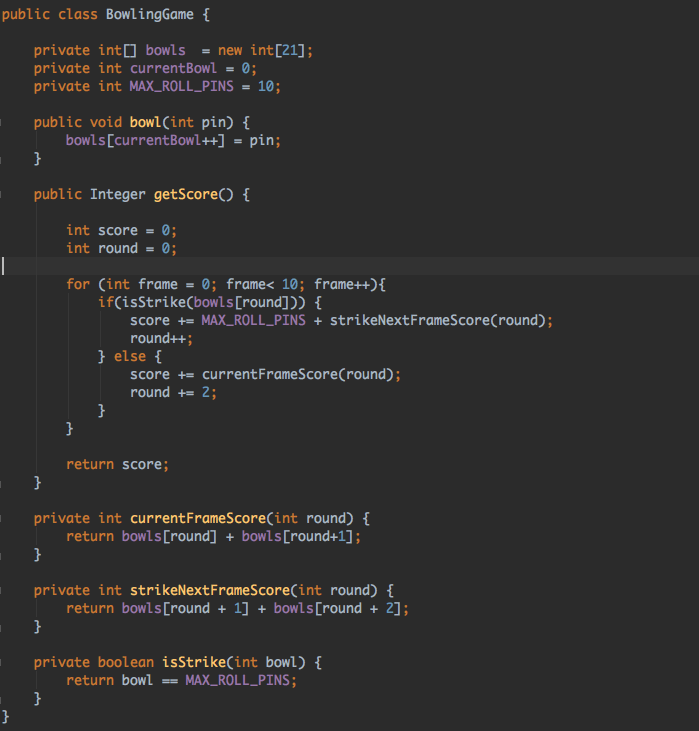Click 'int pin' parameter of bowl method

[198, 123]
